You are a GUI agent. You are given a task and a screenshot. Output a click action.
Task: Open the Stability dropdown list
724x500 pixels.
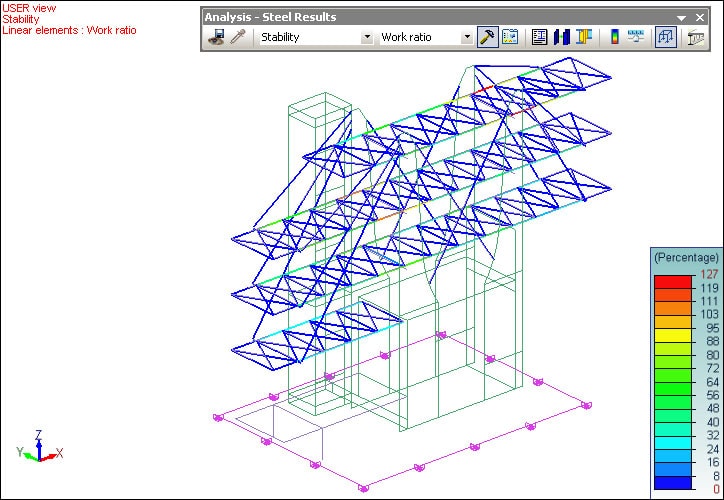367,37
